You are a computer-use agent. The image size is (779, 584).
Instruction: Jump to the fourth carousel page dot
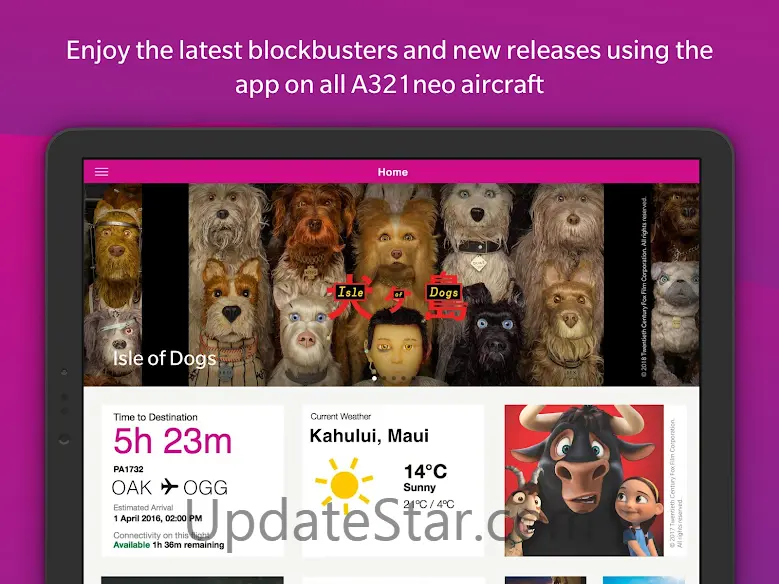403,378
